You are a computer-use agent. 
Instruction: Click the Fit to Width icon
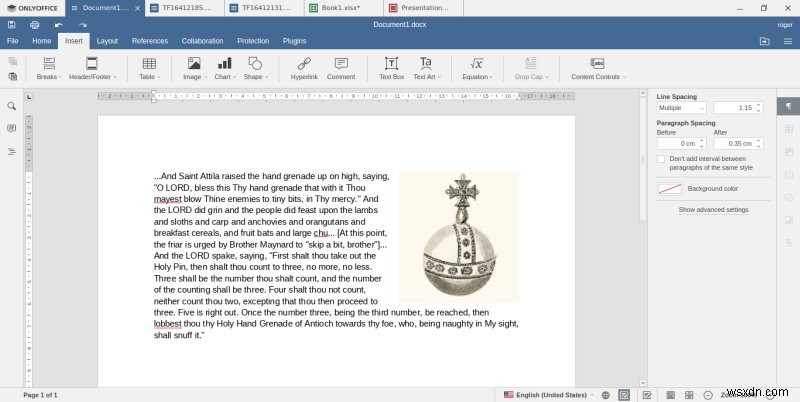point(689,395)
